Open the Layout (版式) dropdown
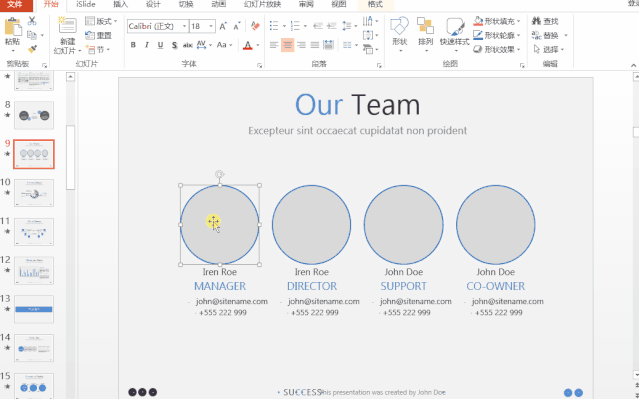The image size is (639, 399). point(101,21)
